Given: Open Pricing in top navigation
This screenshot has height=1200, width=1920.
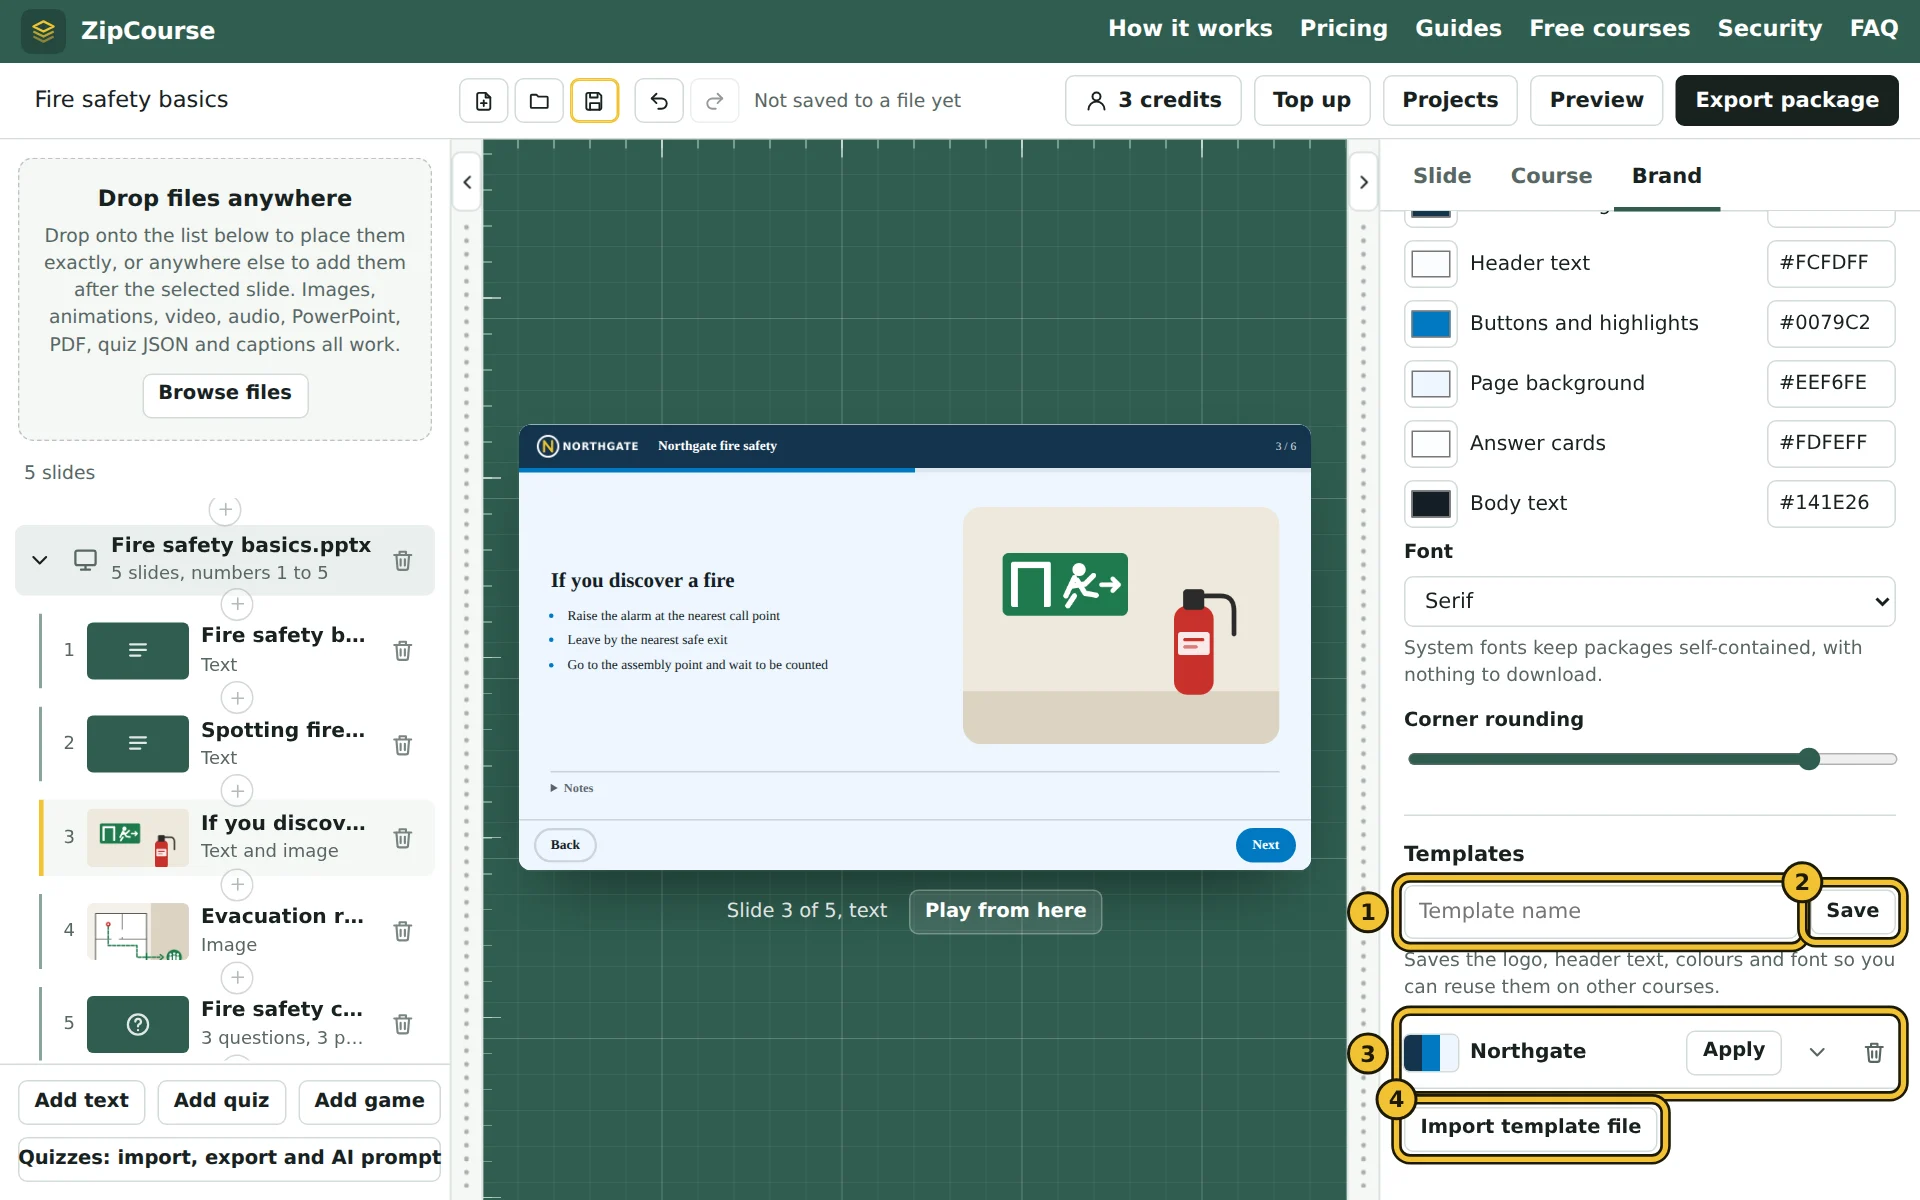Looking at the screenshot, I should tap(1344, 29).
